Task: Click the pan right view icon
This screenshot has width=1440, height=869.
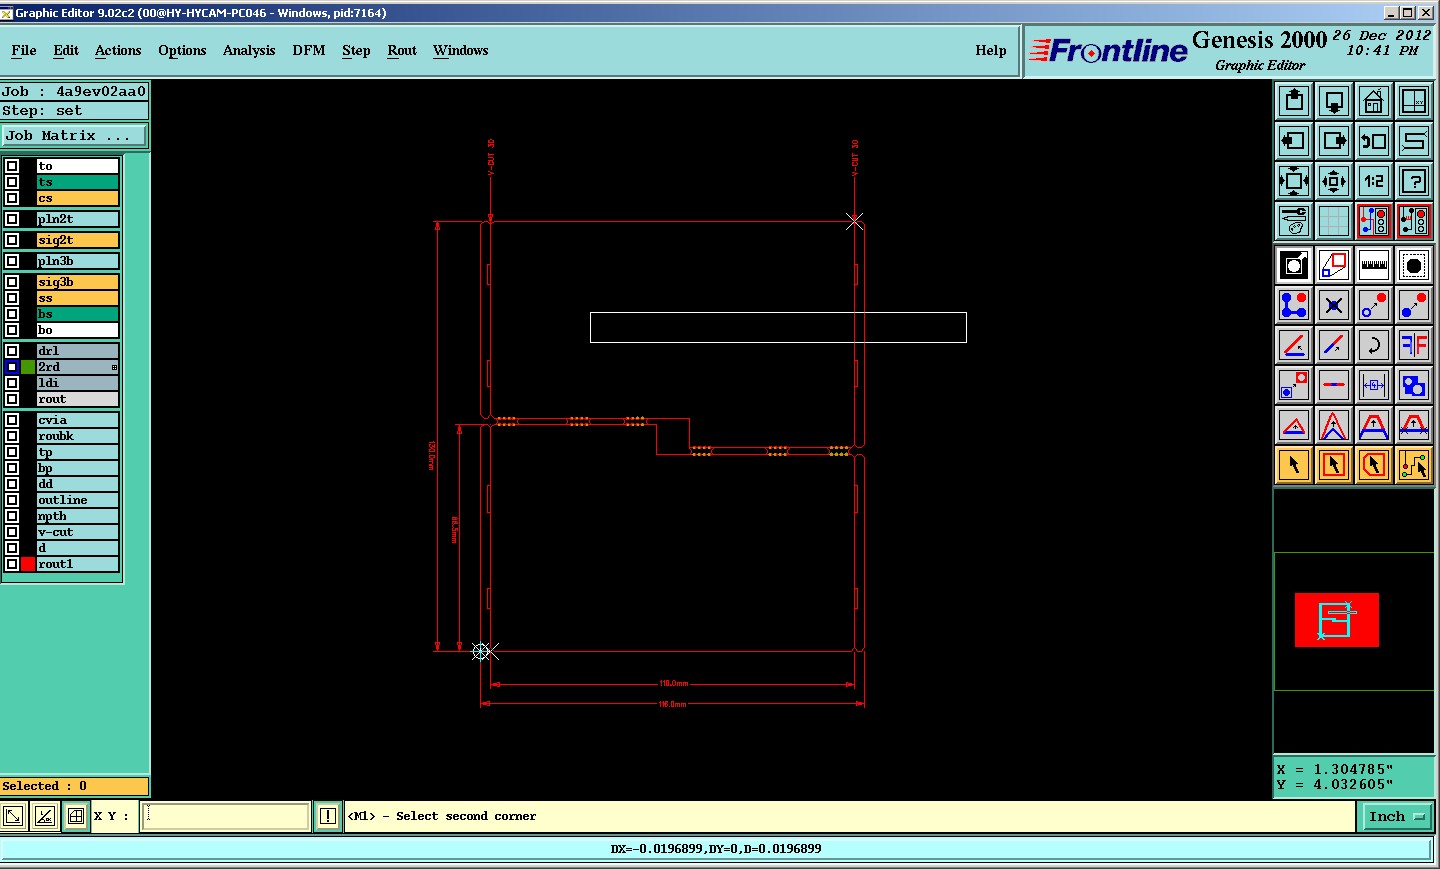Action: [x=1334, y=141]
